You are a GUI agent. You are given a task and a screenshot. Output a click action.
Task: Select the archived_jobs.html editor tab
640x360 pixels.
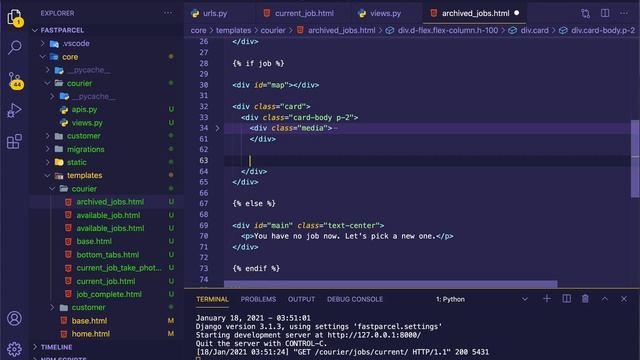475,13
